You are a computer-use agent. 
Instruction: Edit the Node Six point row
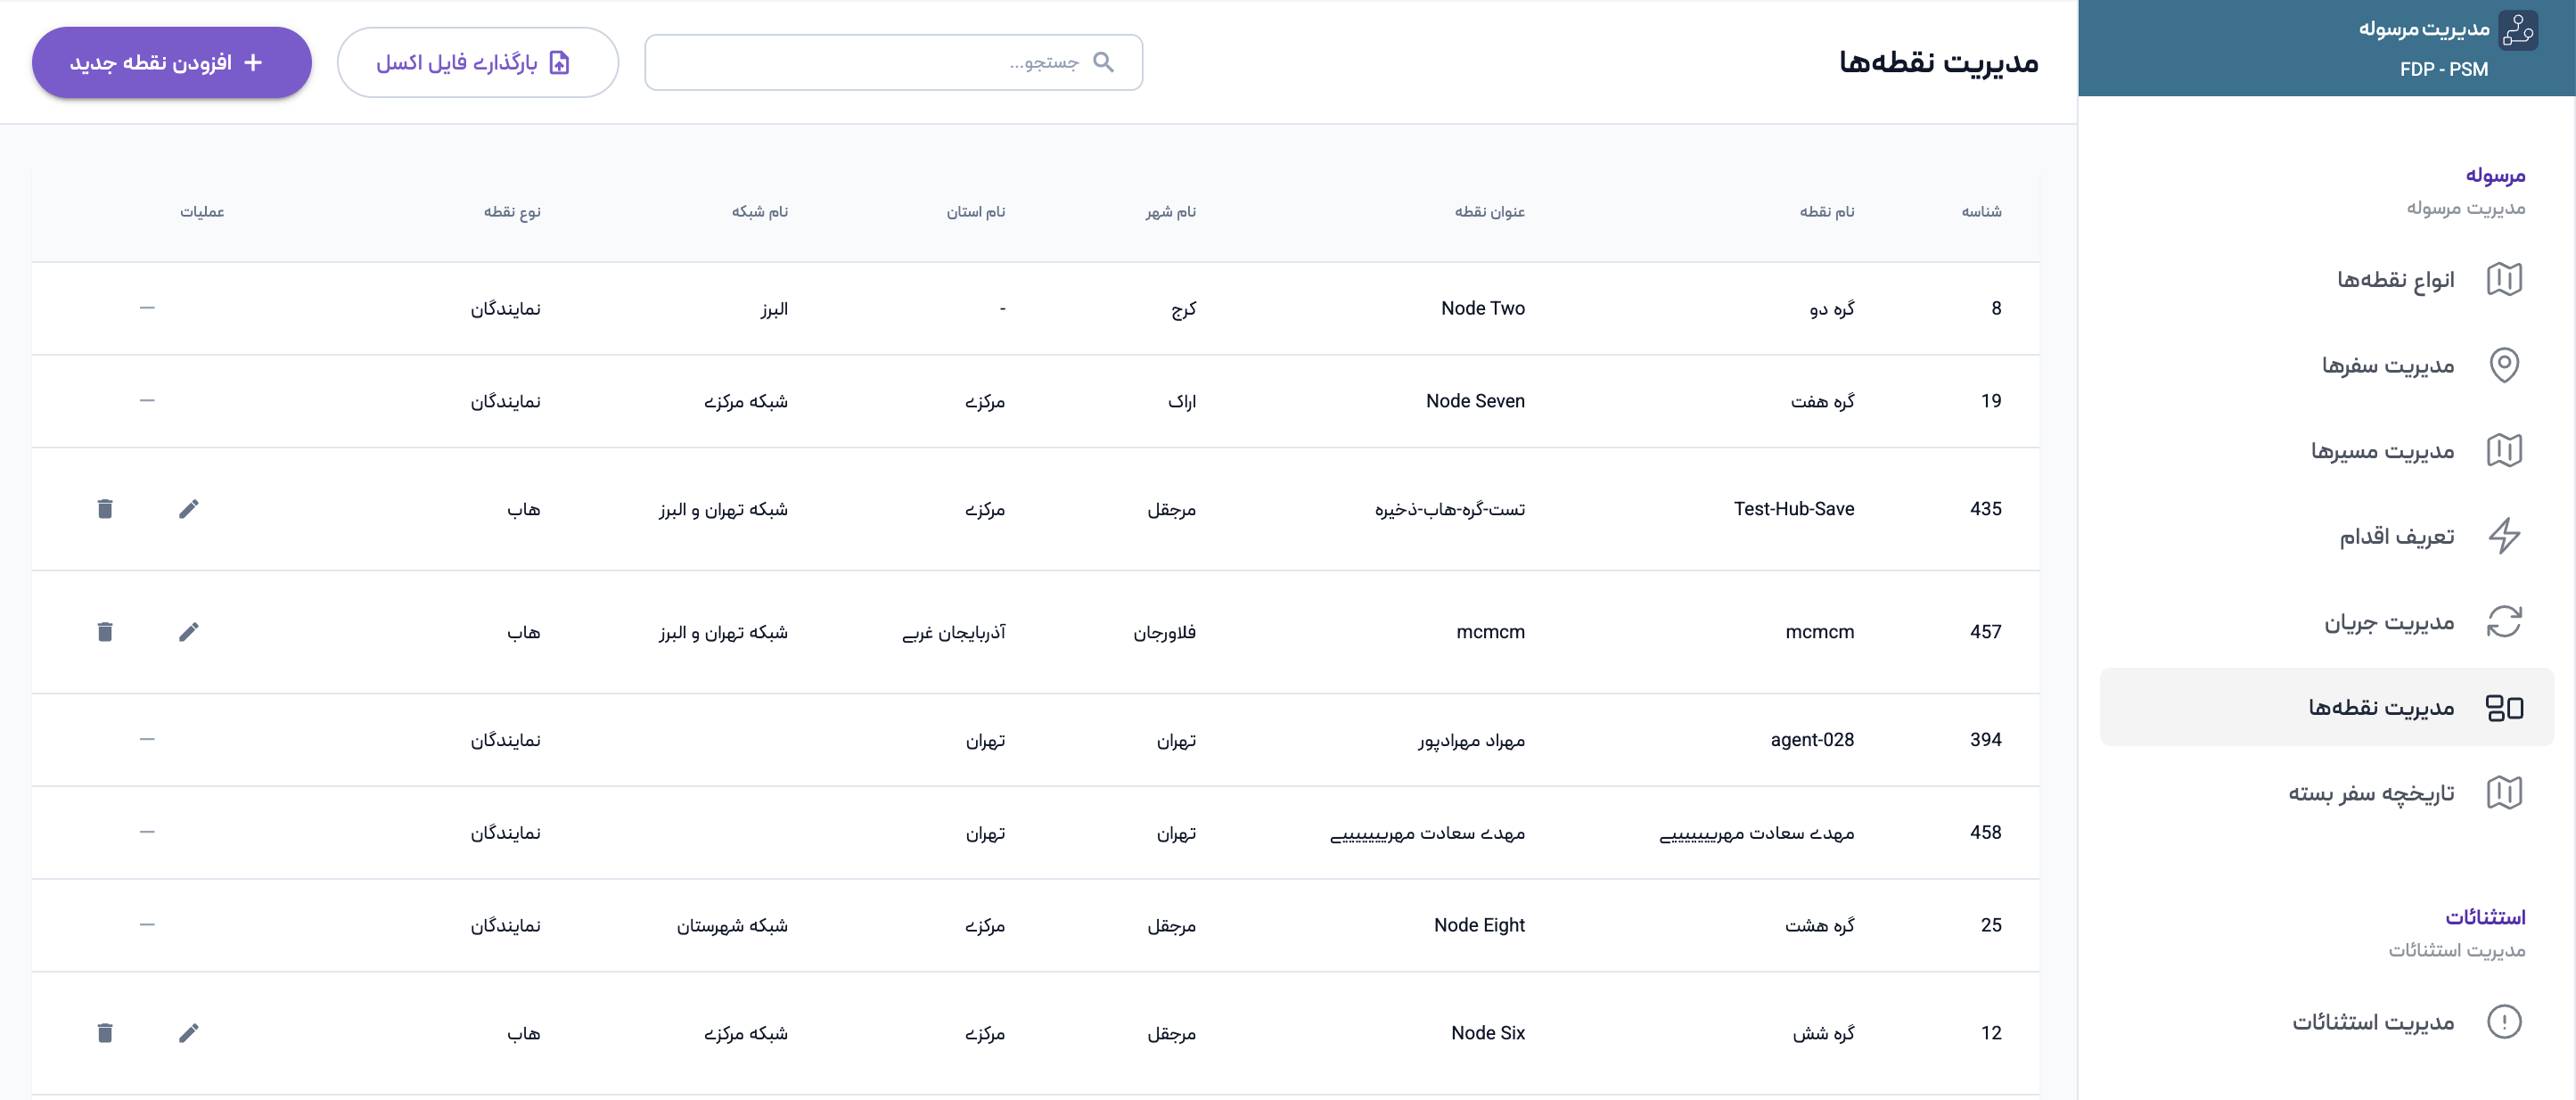click(189, 1033)
